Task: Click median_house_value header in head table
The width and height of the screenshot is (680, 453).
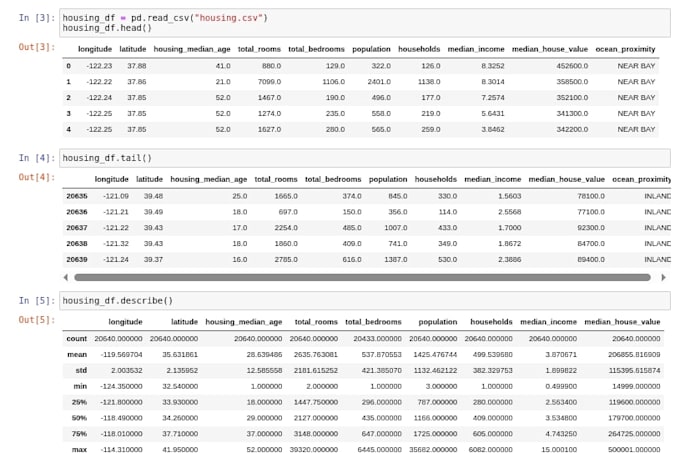Action: 550,49
